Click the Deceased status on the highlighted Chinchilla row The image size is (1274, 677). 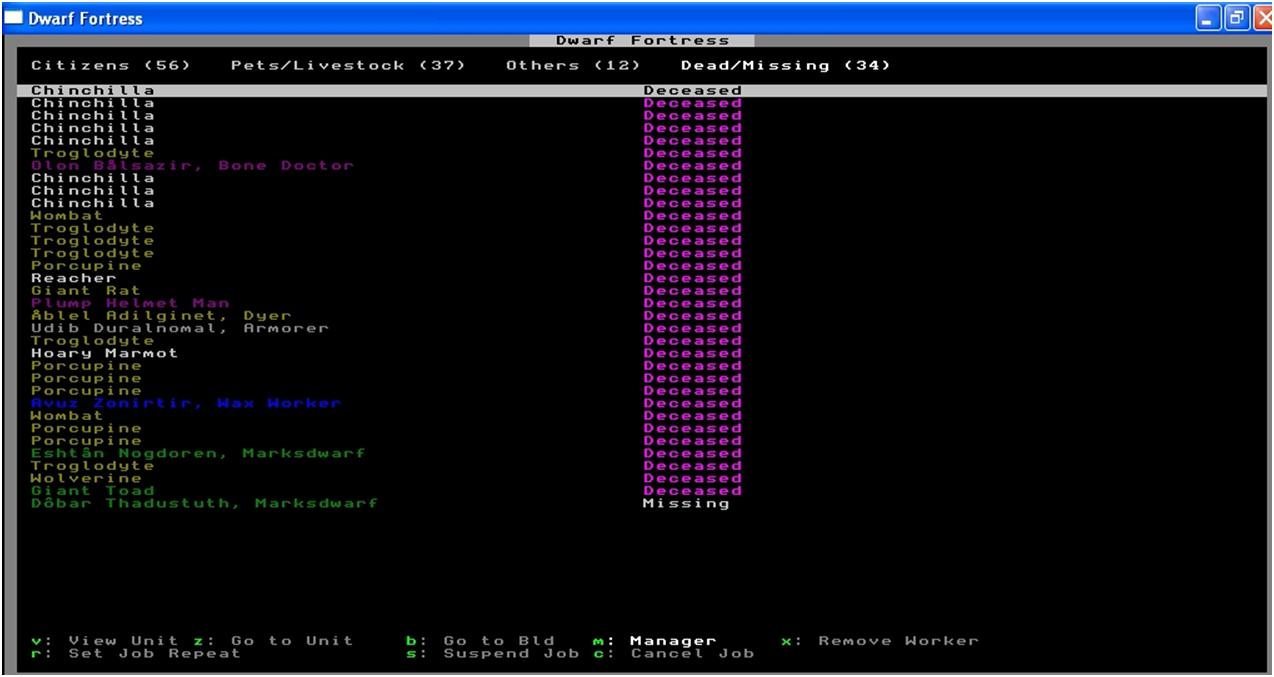(692, 91)
